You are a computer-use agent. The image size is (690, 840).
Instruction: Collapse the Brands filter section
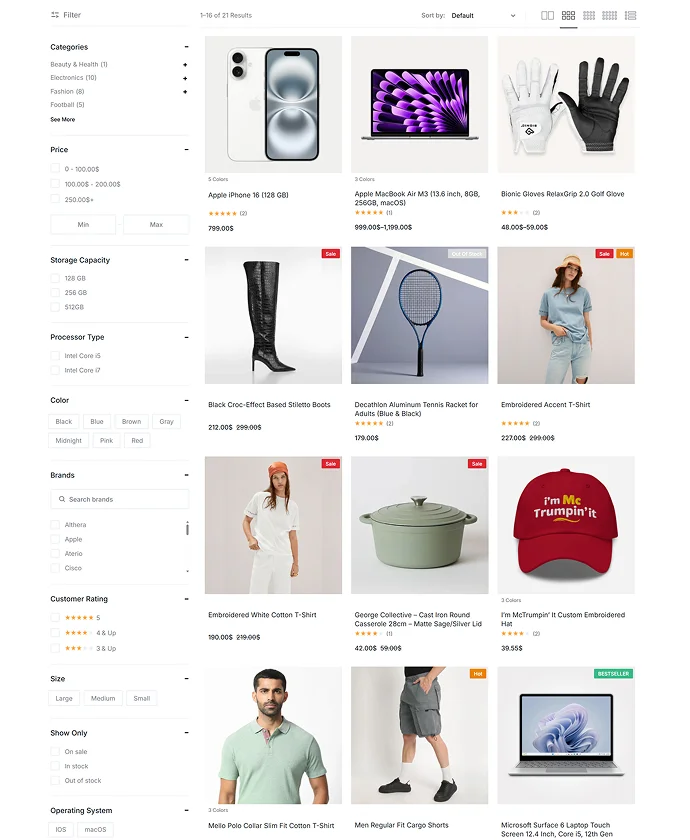(186, 475)
